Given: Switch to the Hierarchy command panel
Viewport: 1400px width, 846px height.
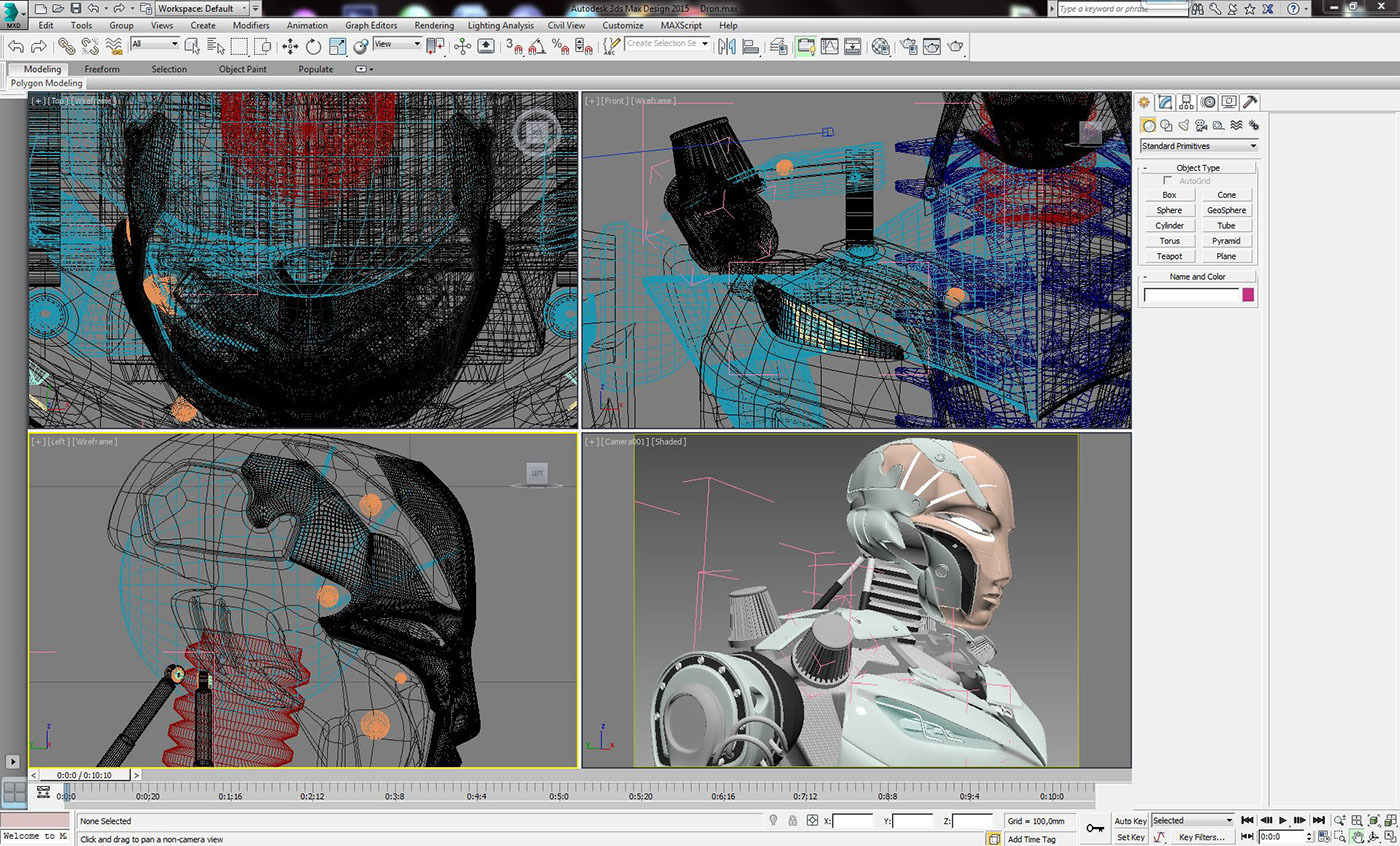Looking at the screenshot, I should pyautogui.click(x=1186, y=101).
